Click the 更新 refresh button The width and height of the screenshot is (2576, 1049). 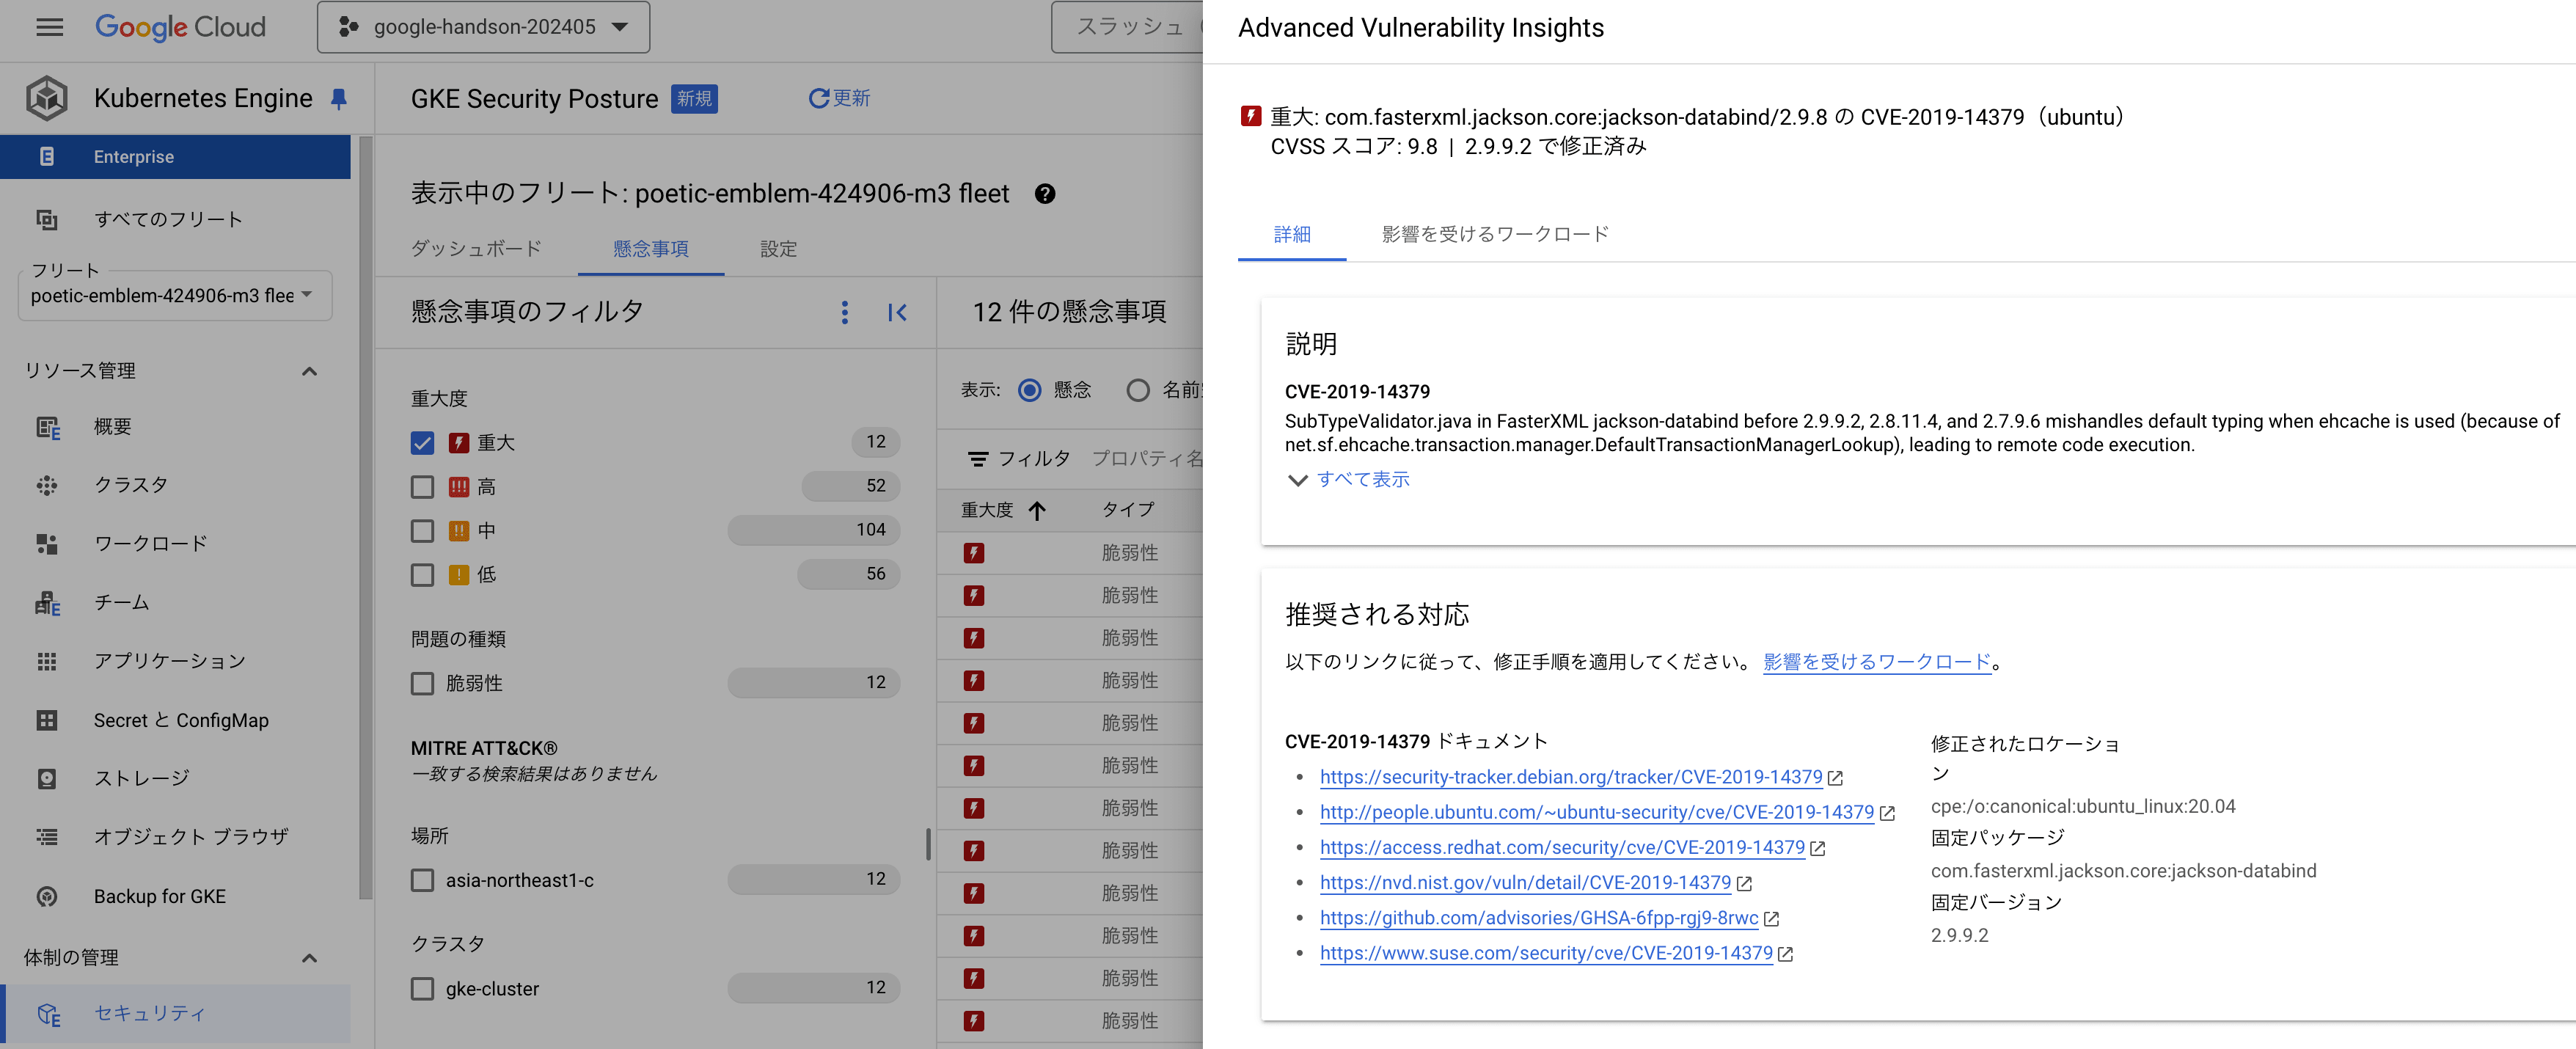coord(839,98)
